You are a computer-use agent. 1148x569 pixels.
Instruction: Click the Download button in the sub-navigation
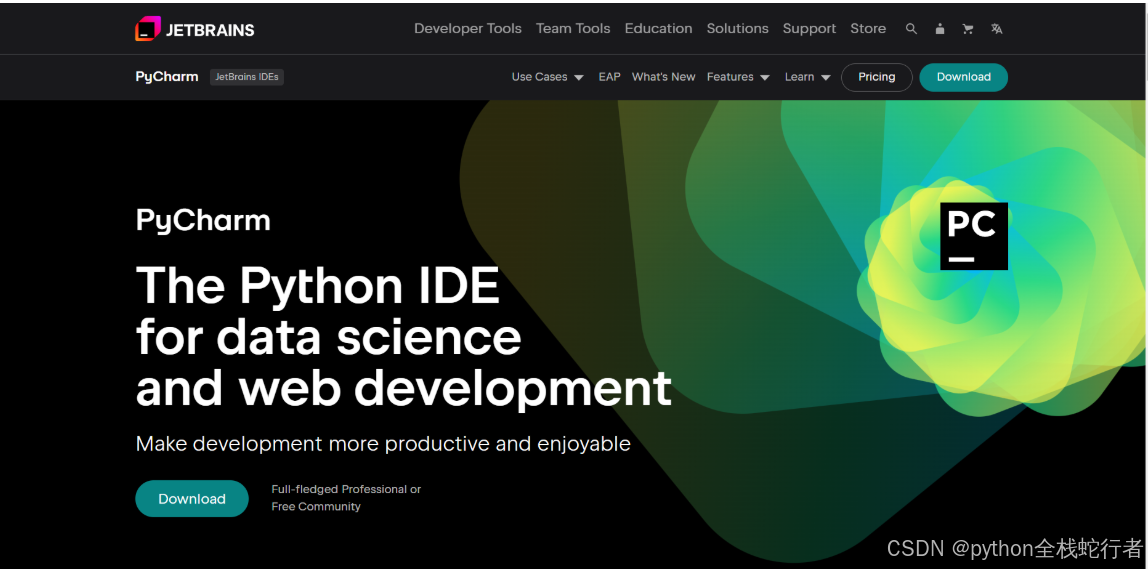pyautogui.click(x=964, y=77)
